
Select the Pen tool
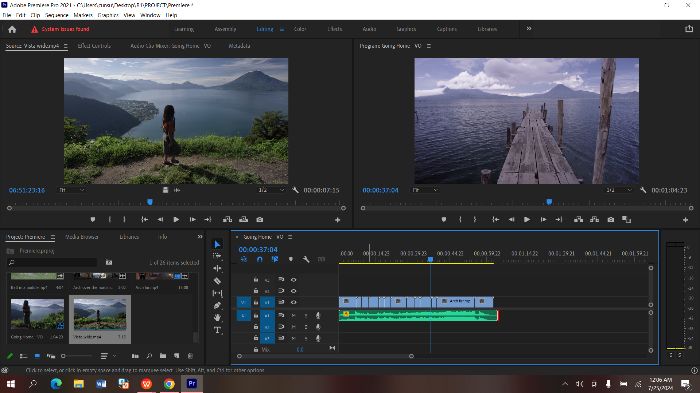[x=217, y=305]
